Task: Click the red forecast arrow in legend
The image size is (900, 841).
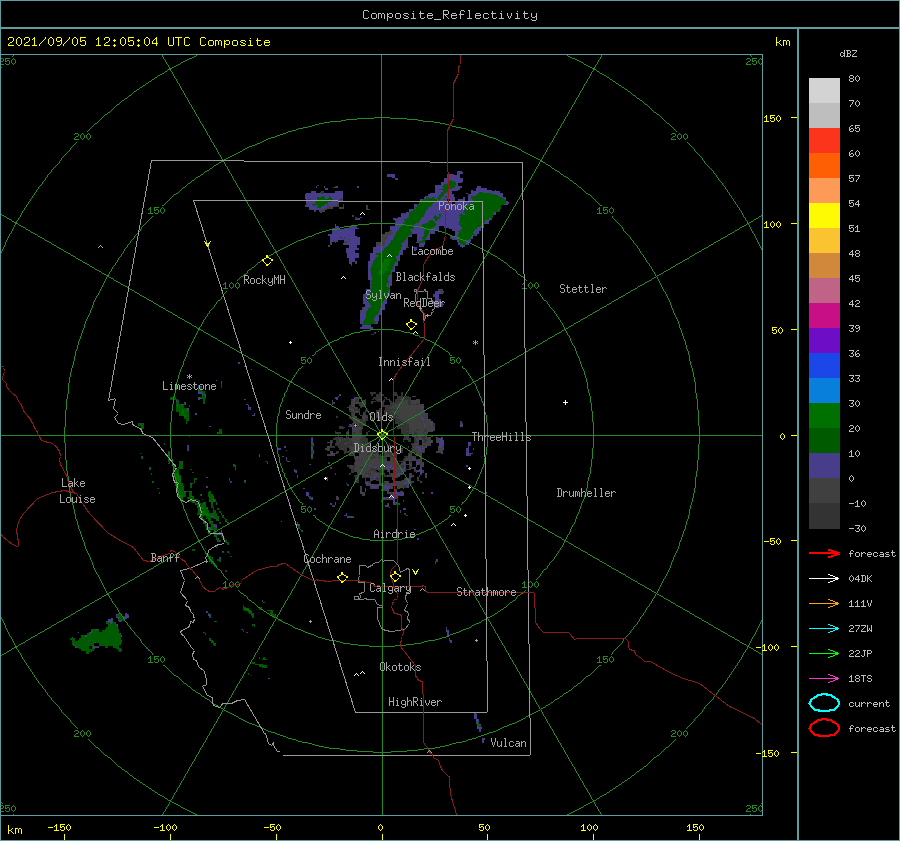Action: pos(824,553)
